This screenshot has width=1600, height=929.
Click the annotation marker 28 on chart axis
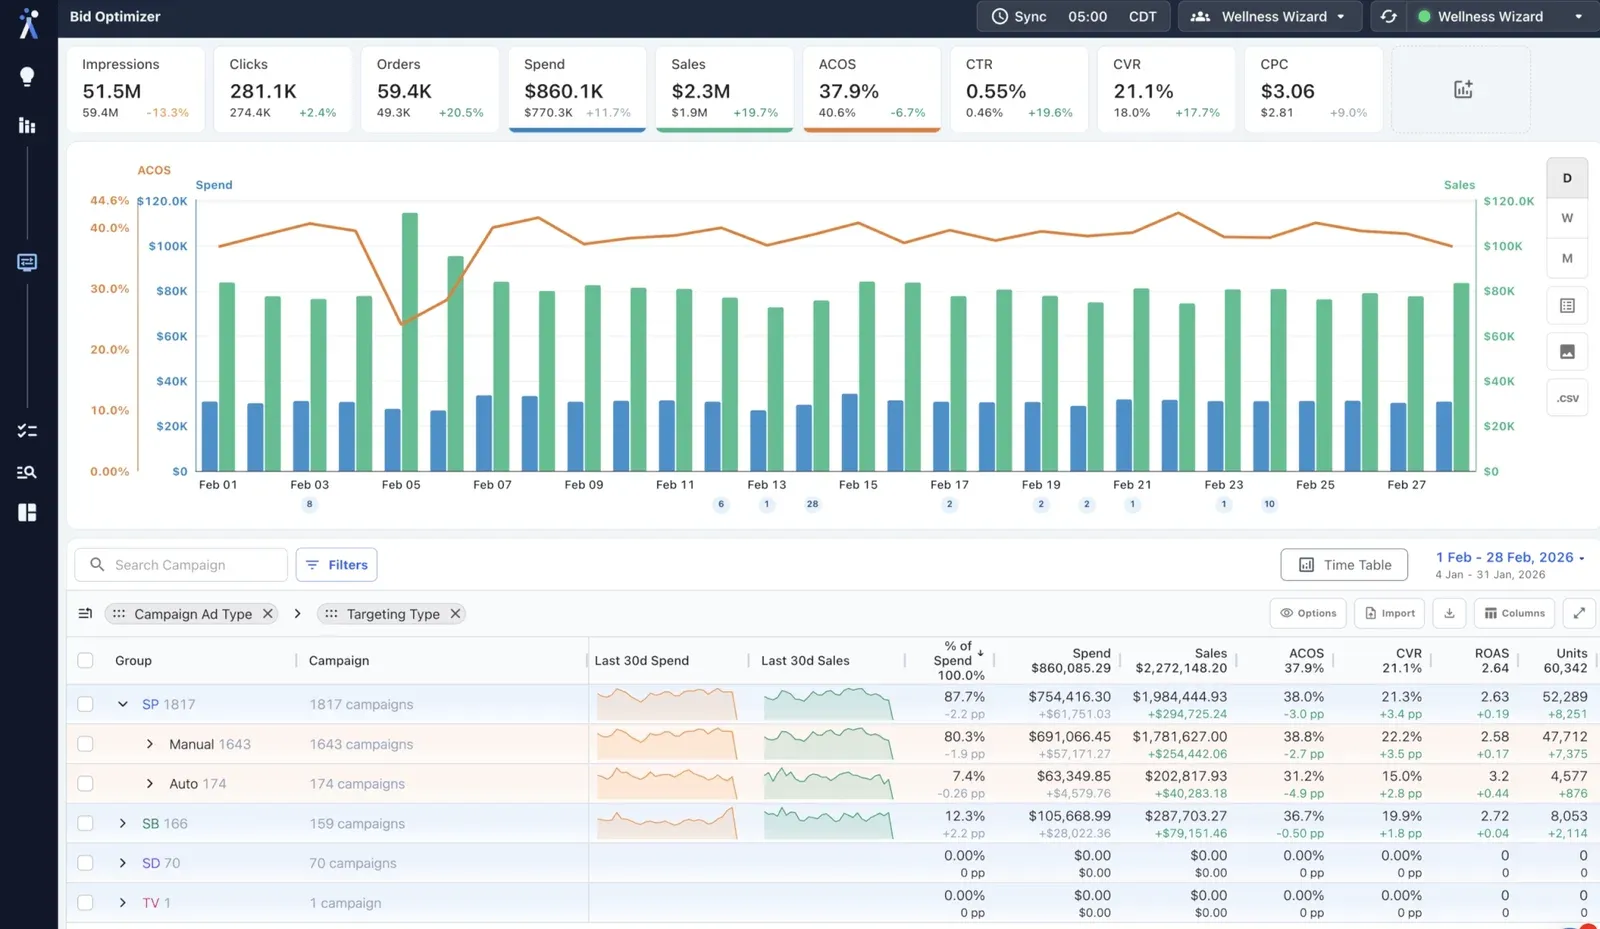pyautogui.click(x=812, y=504)
